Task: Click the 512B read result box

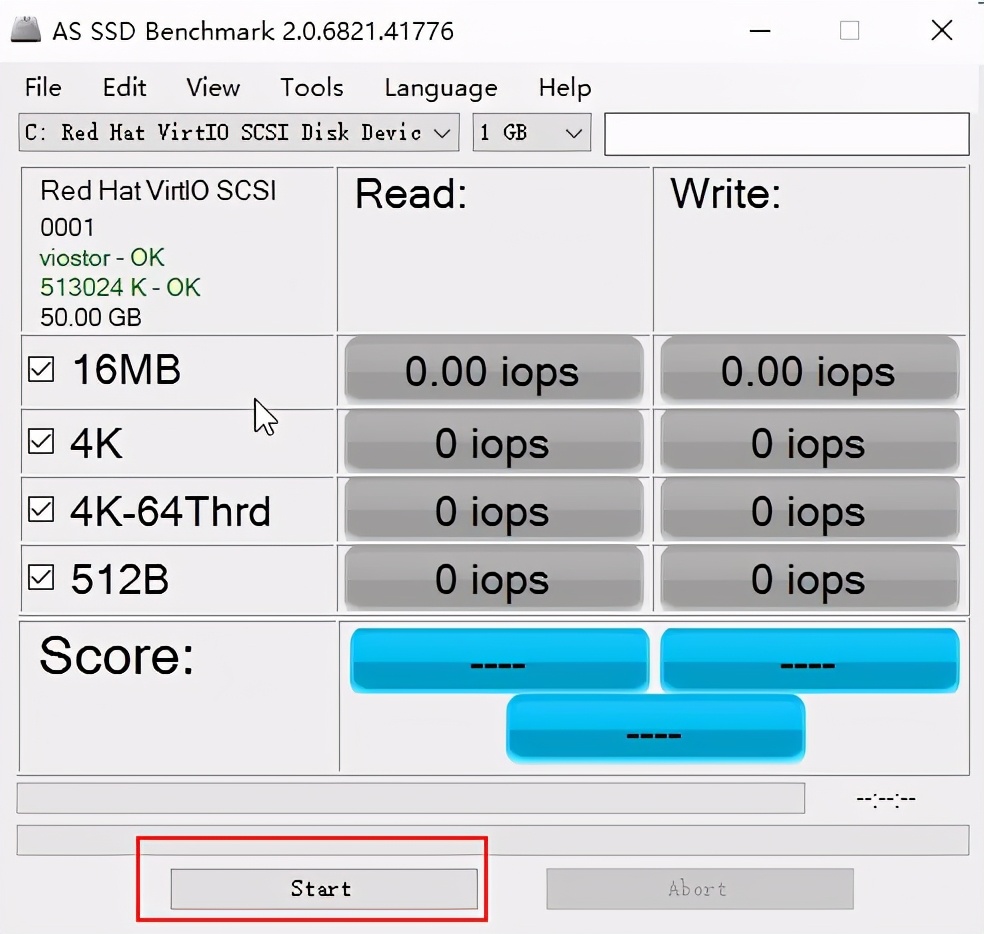Action: tap(494, 578)
